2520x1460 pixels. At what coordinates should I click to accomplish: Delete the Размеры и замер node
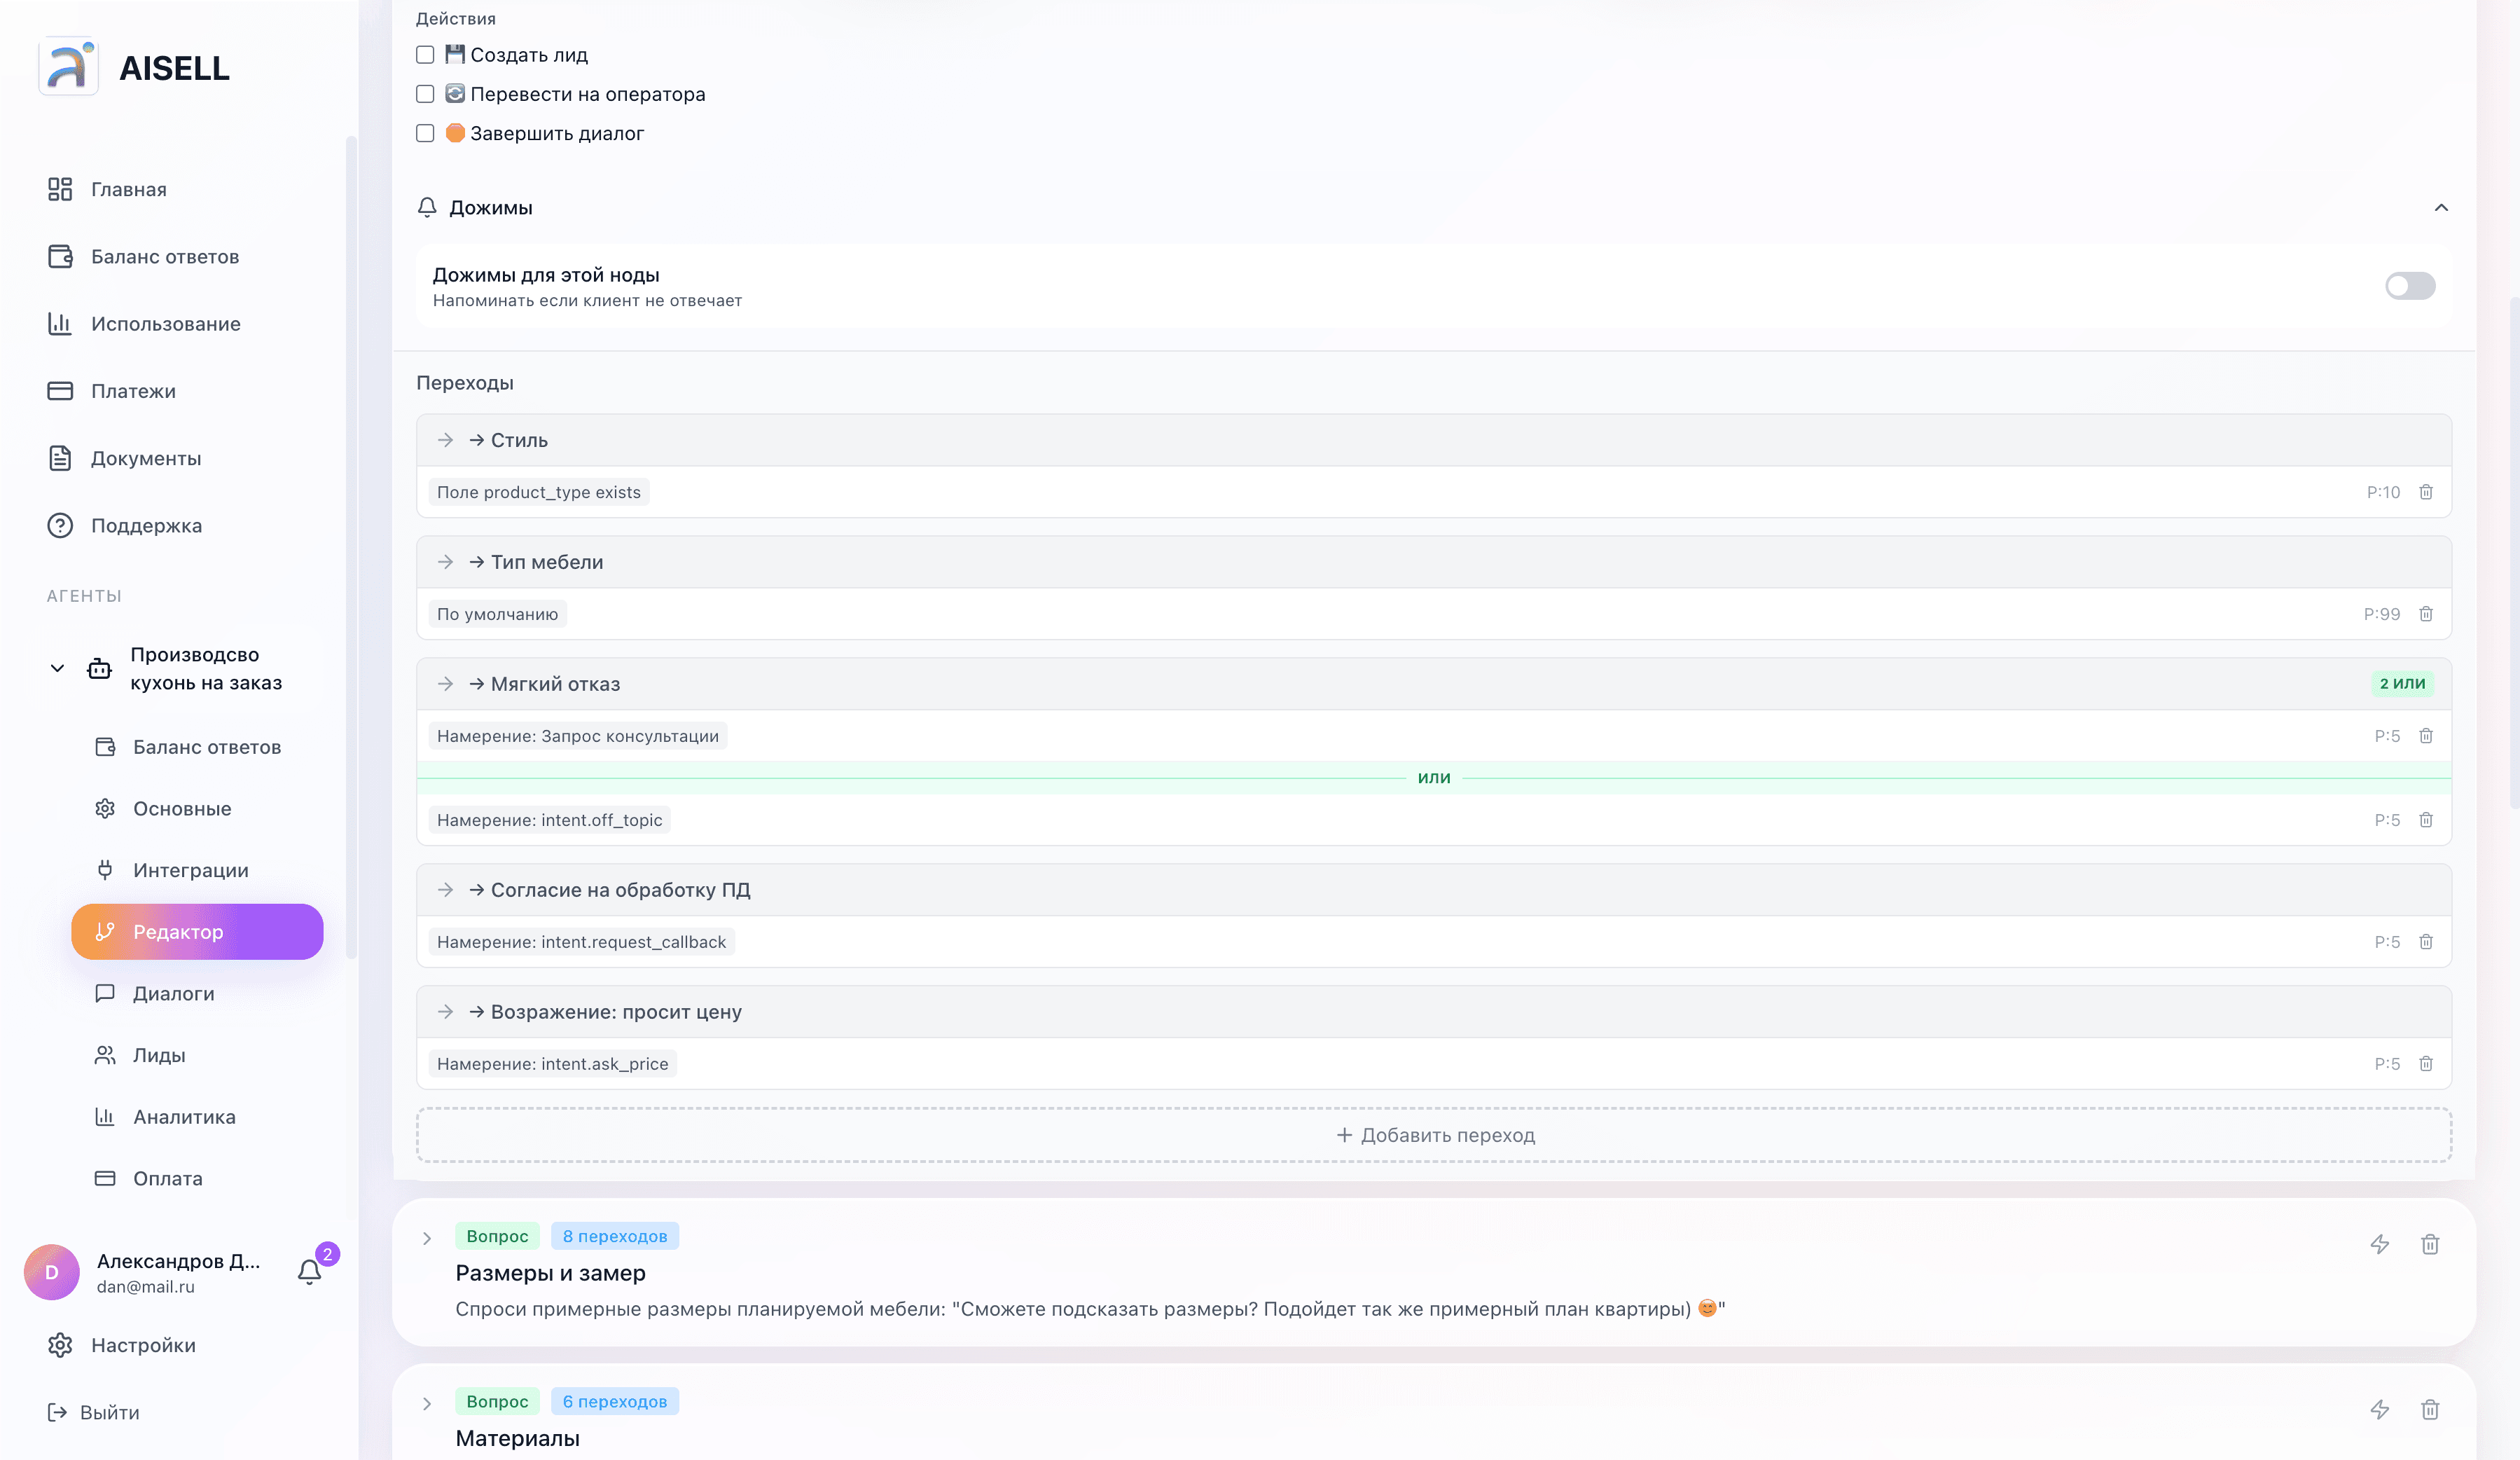point(2429,1244)
